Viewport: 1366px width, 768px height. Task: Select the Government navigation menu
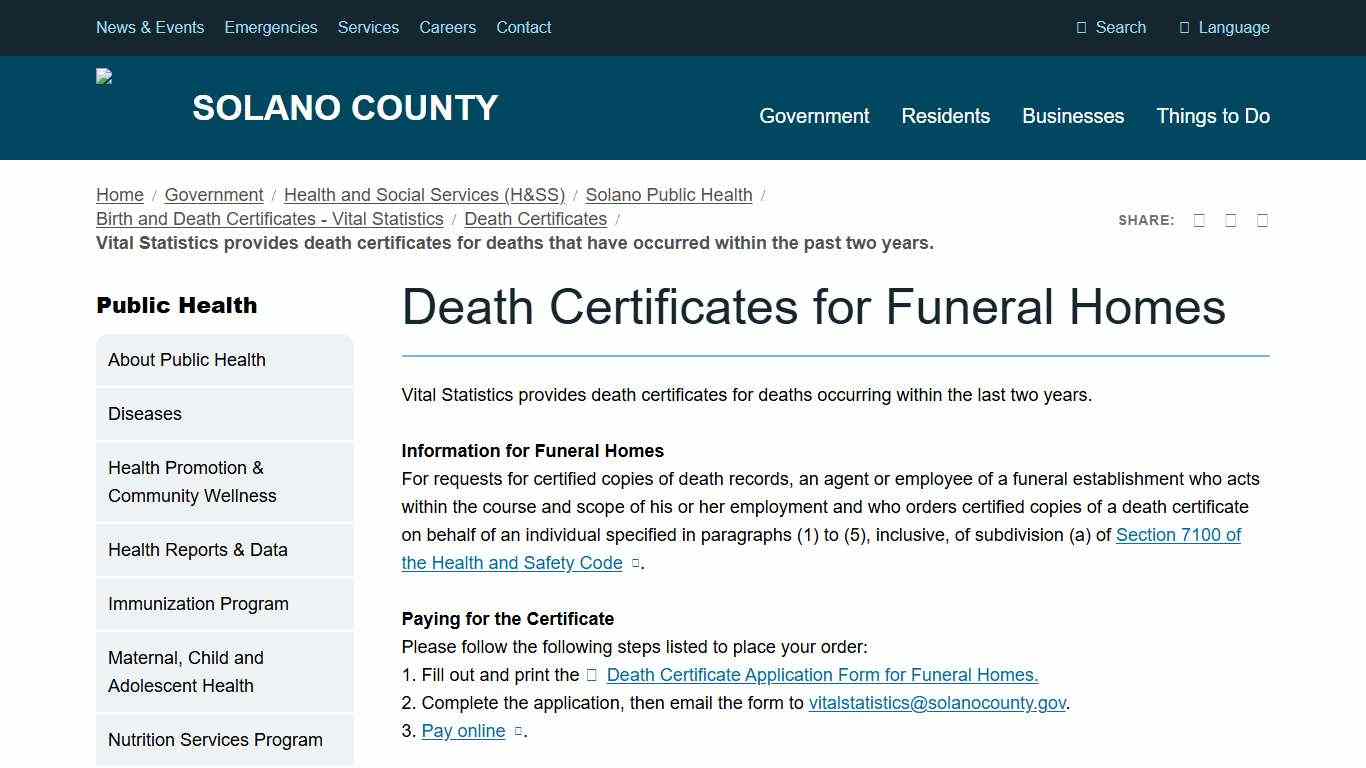pyautogui.click(x=814, y=116)
